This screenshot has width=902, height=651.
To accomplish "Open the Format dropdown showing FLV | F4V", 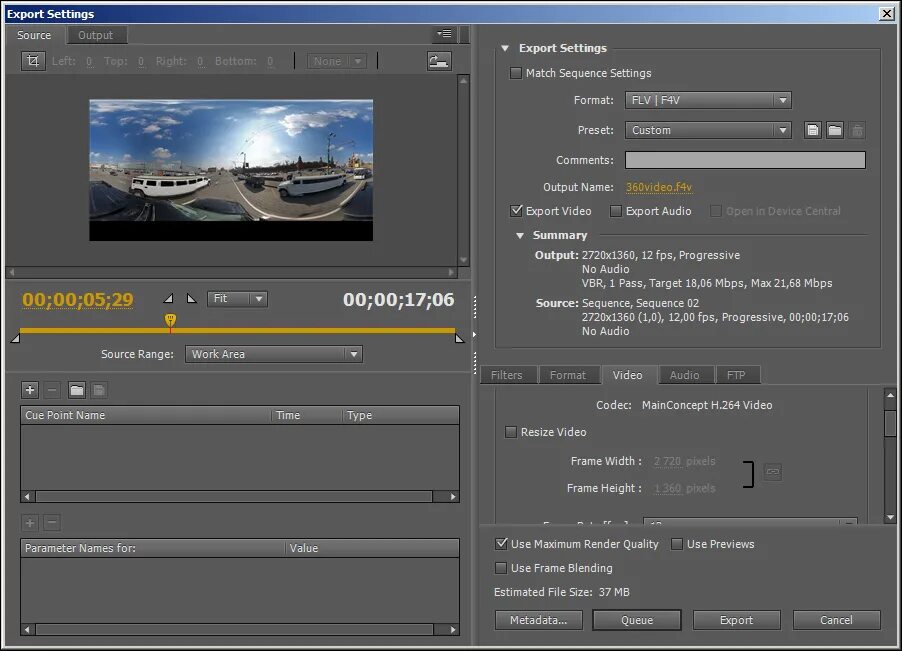I will click(x=708, y=100).
